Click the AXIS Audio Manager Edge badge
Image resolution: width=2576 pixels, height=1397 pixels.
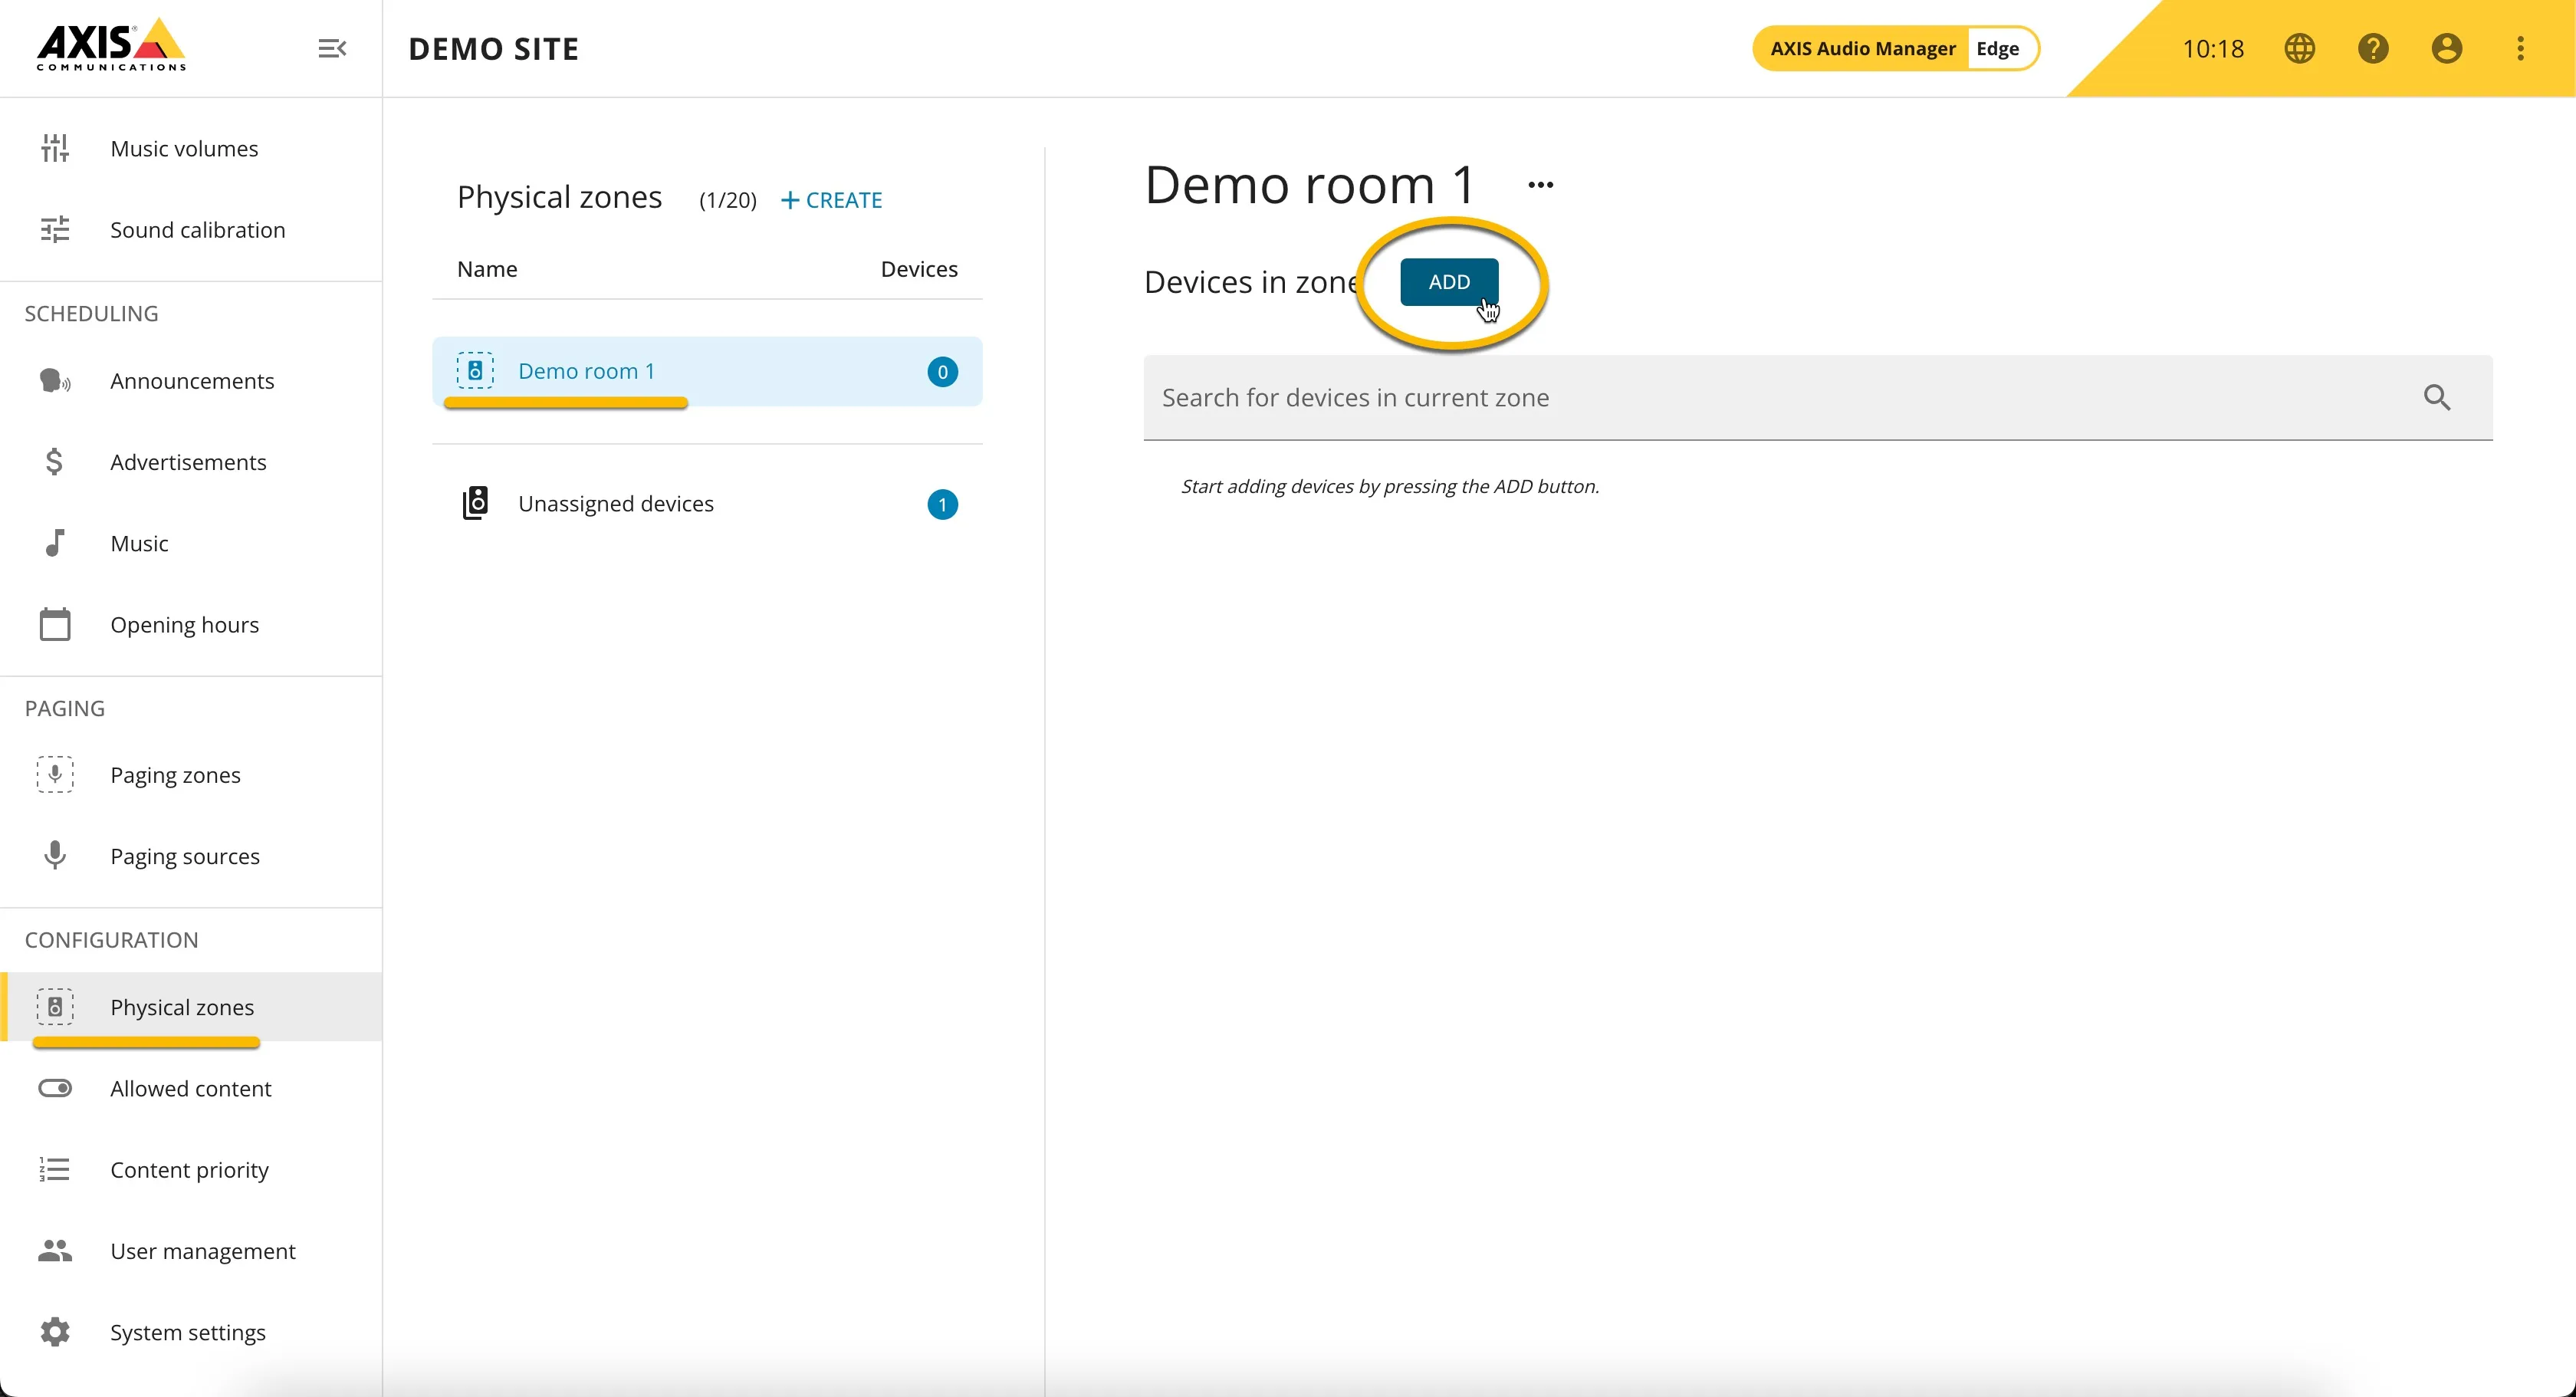(x=1895, y=48)
